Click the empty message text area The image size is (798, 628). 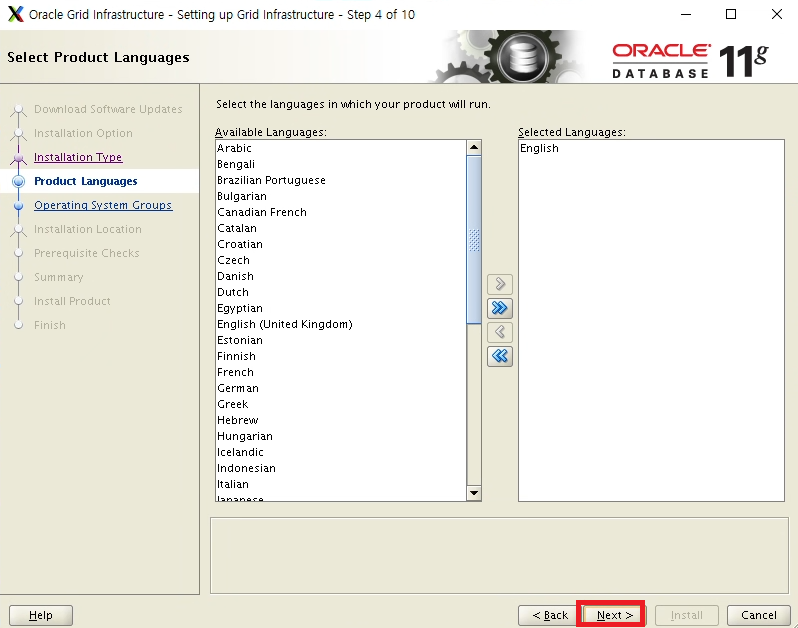click(x=499, y=556)
